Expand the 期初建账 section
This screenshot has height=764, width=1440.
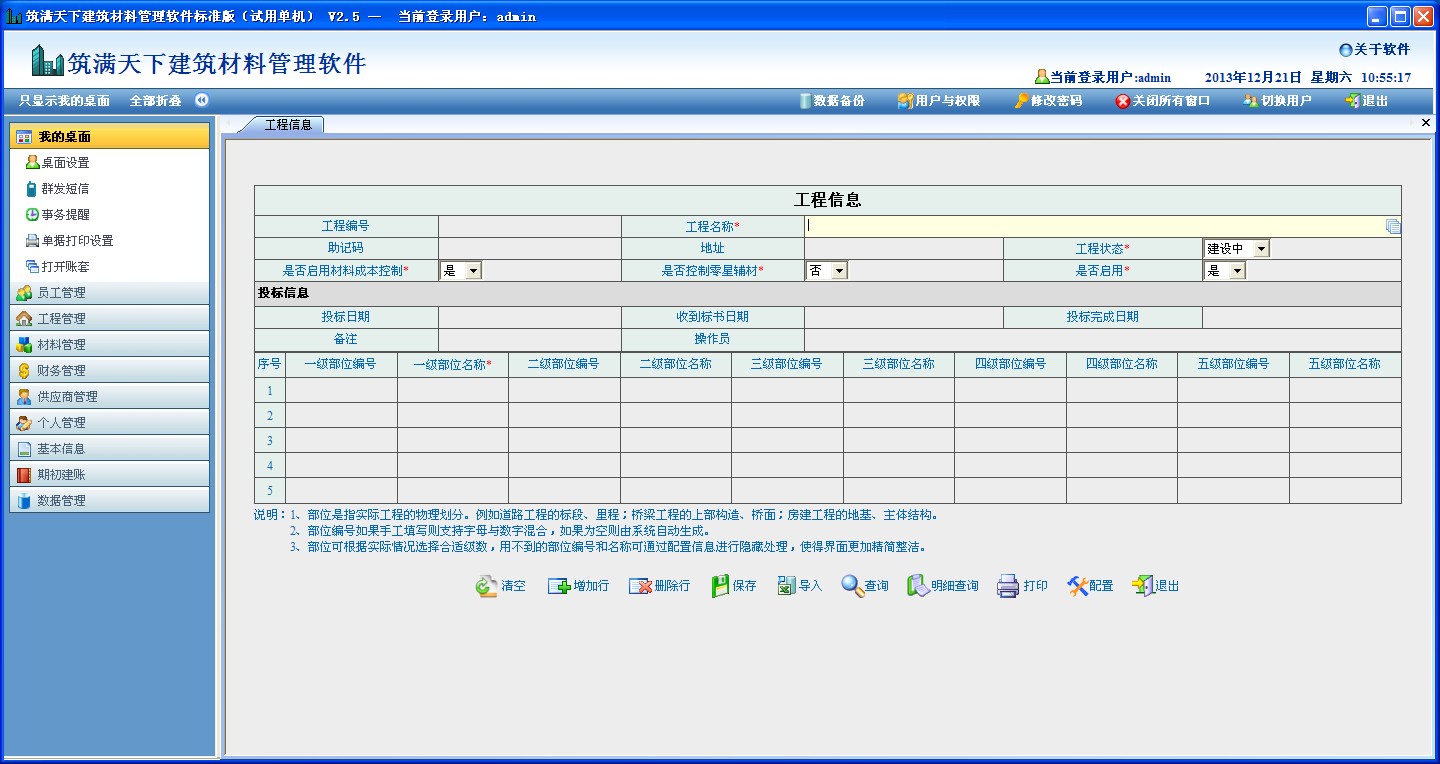click(x=110, y=474)
